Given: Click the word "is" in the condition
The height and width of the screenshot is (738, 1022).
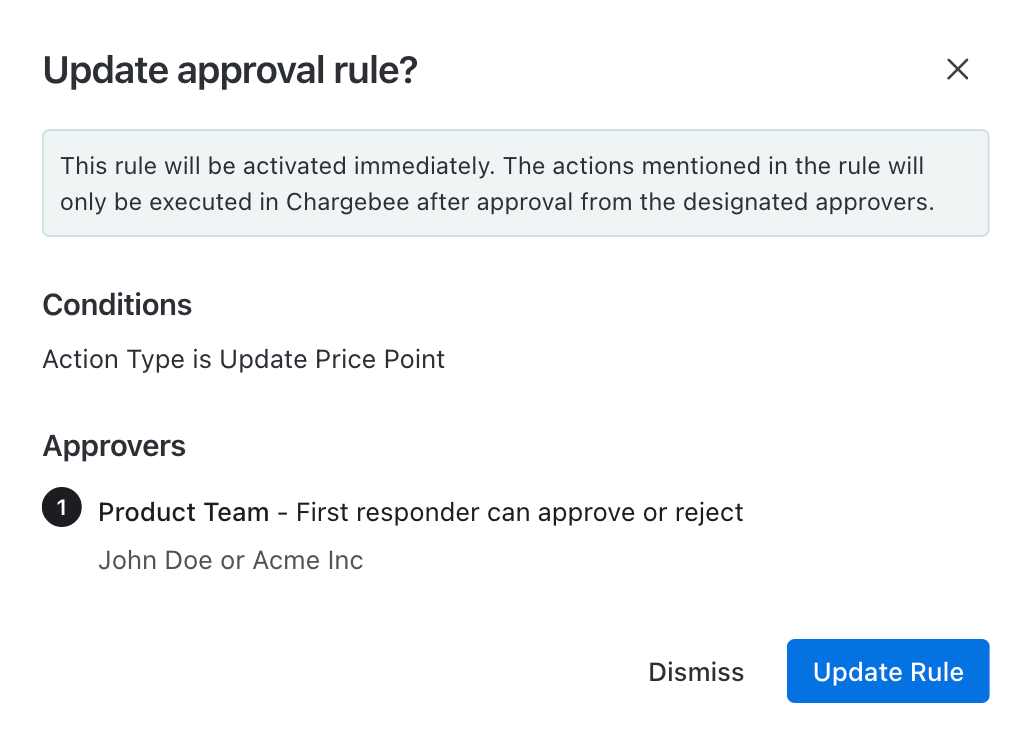Looking at the screenshot, I should [x=201, y=359].
